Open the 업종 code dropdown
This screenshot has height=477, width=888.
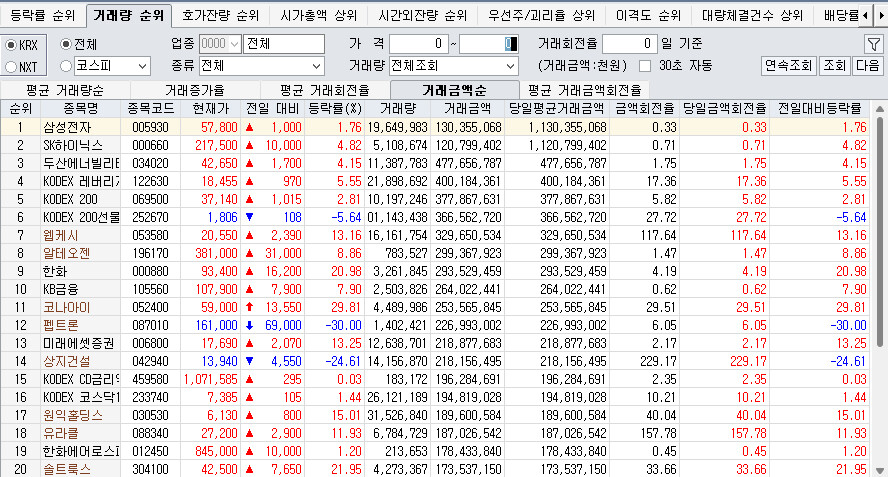(x=234, y=44)
